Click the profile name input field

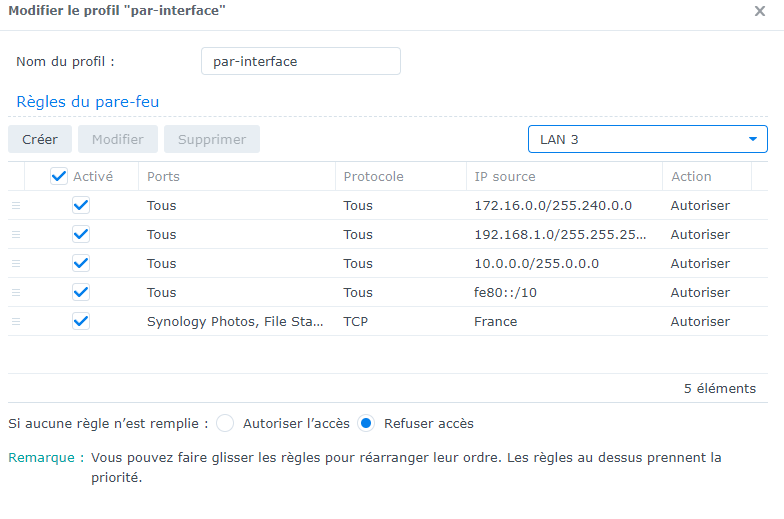point(300,61)
